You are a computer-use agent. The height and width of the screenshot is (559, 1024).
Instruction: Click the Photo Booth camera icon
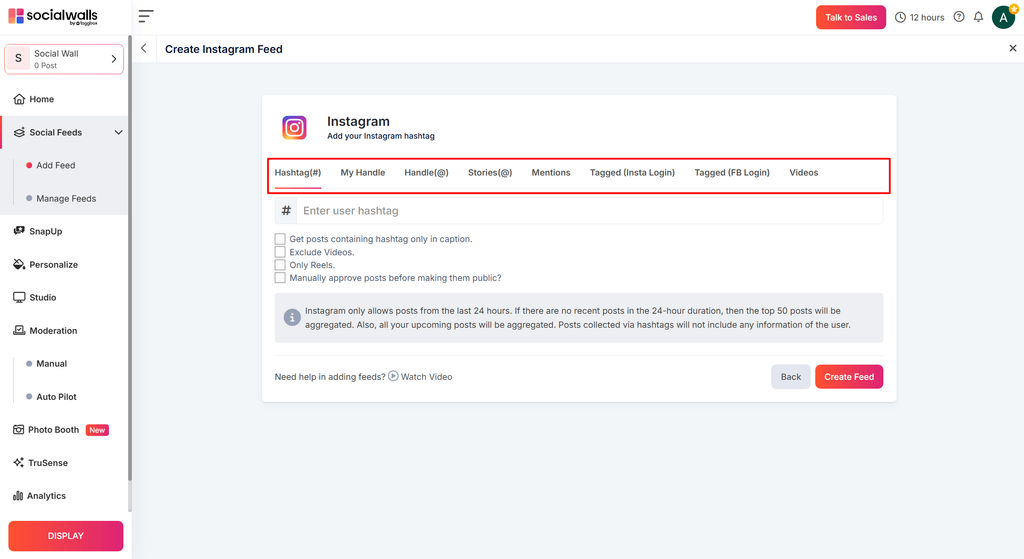point(18,430)
